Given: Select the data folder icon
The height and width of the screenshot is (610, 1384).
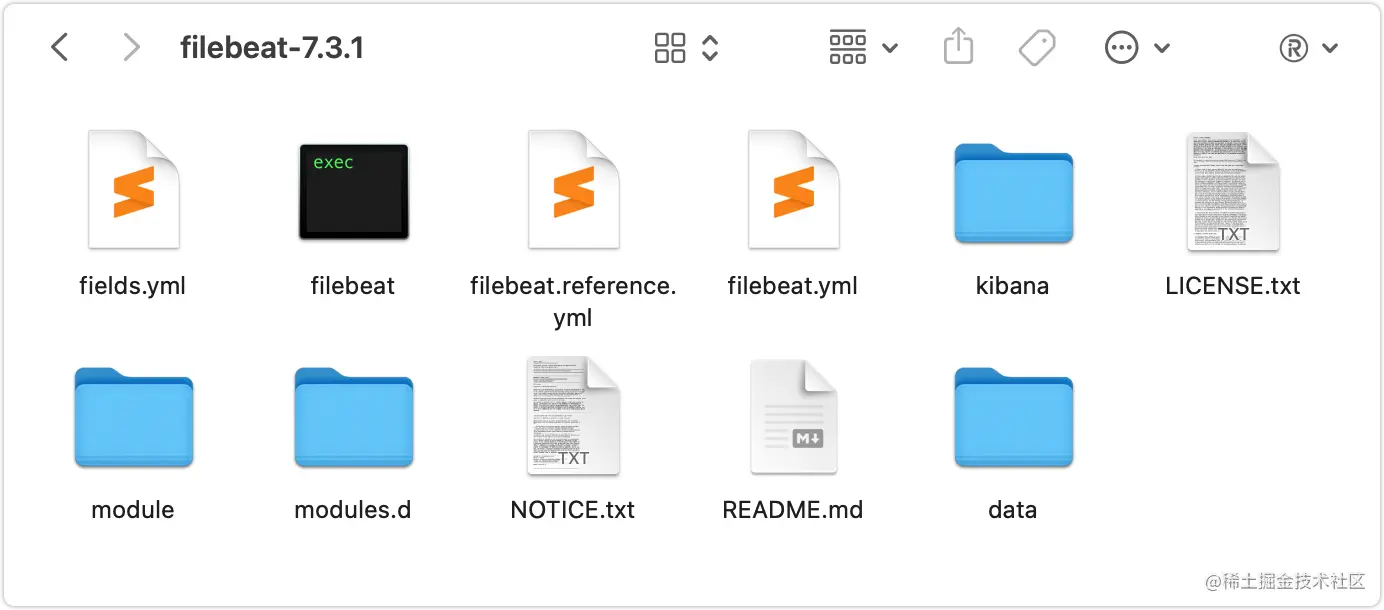Looking at the screenshot, I should click(x=1013, y=417).
